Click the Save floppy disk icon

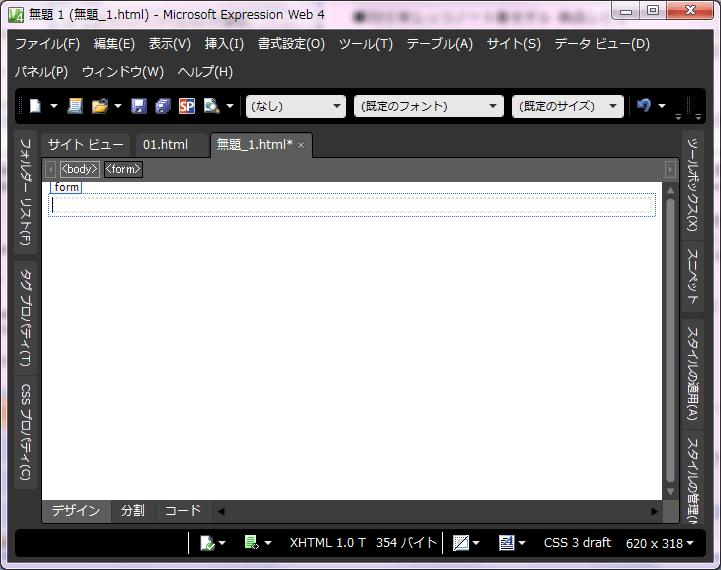click(139, 106)
